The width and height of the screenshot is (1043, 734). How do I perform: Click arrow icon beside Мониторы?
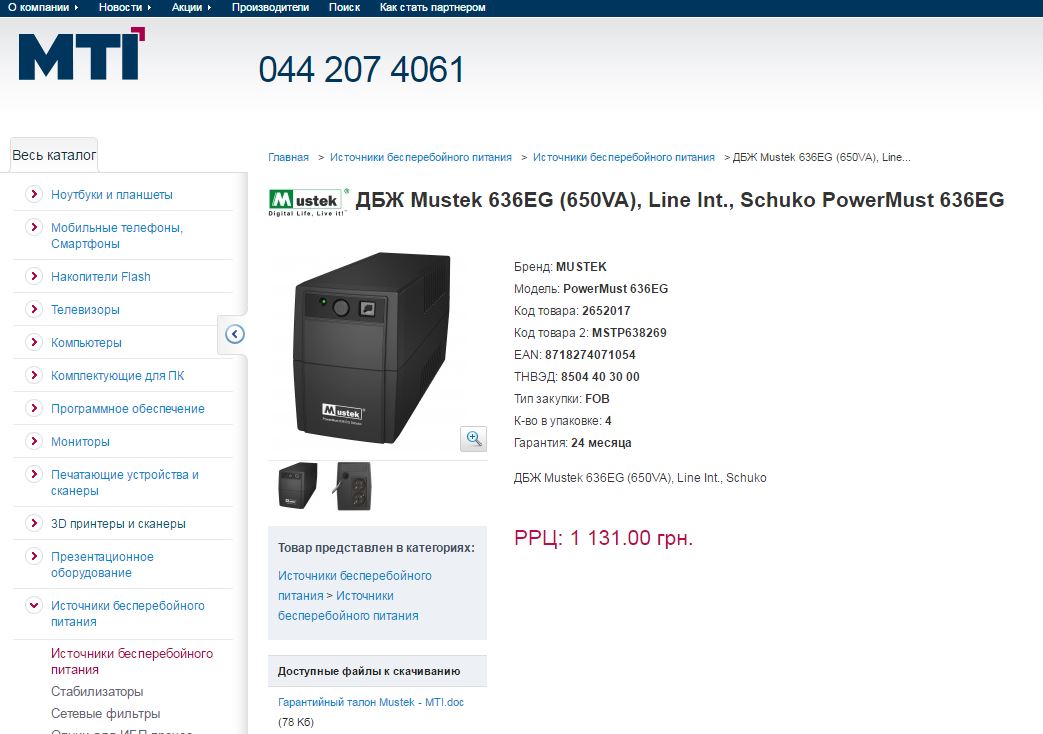[x=33, y=441]
